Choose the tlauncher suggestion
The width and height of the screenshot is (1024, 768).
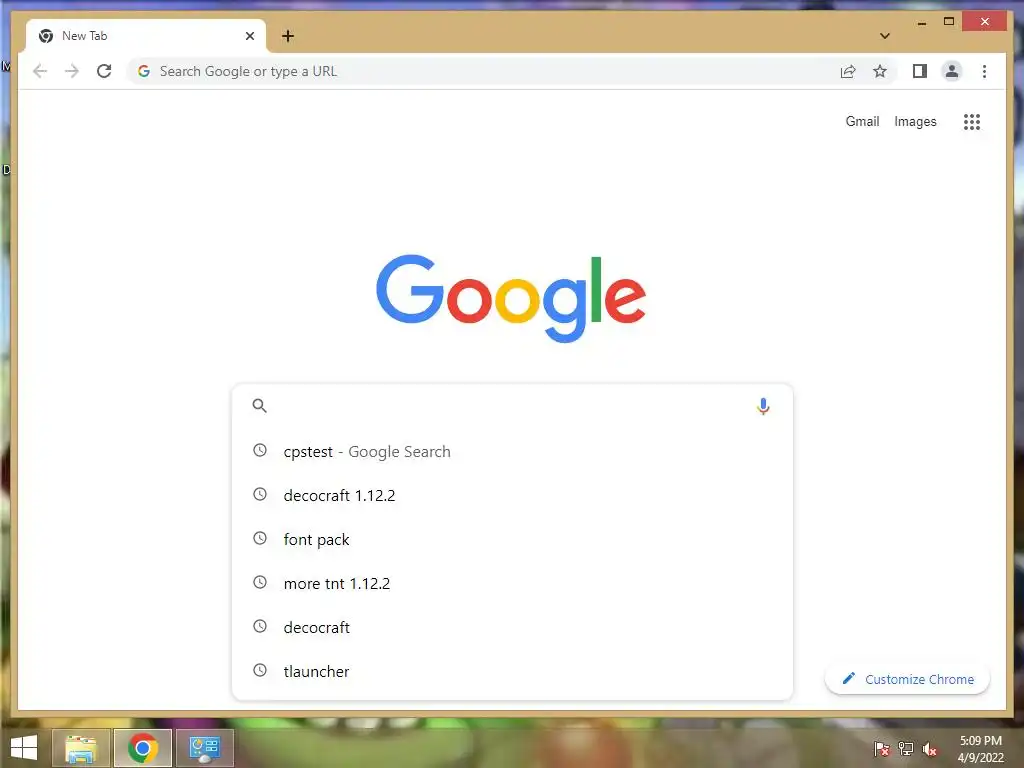pyautogui.click(x=513, y=671)
